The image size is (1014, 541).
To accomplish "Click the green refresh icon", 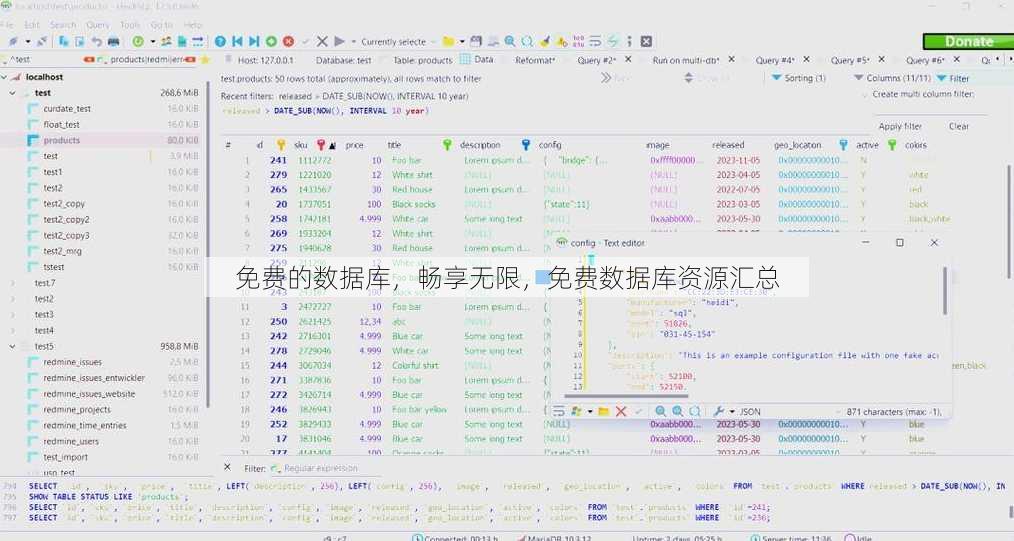I will [x=138, y=41].
